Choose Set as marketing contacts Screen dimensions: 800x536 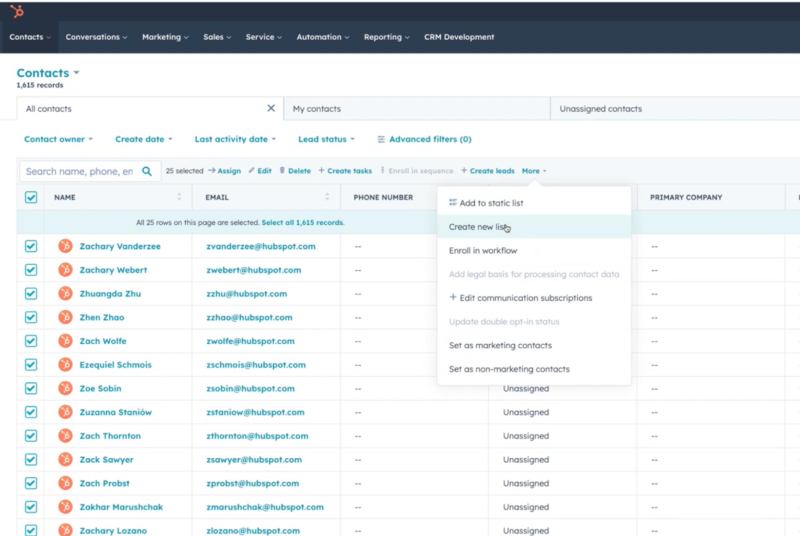(534, 345)
